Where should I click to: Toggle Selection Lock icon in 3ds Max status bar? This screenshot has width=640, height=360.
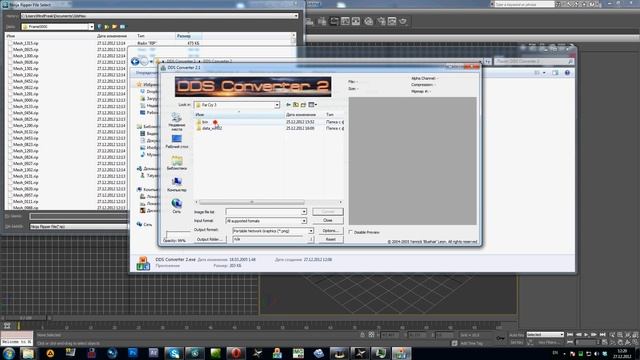pos(362,335)
